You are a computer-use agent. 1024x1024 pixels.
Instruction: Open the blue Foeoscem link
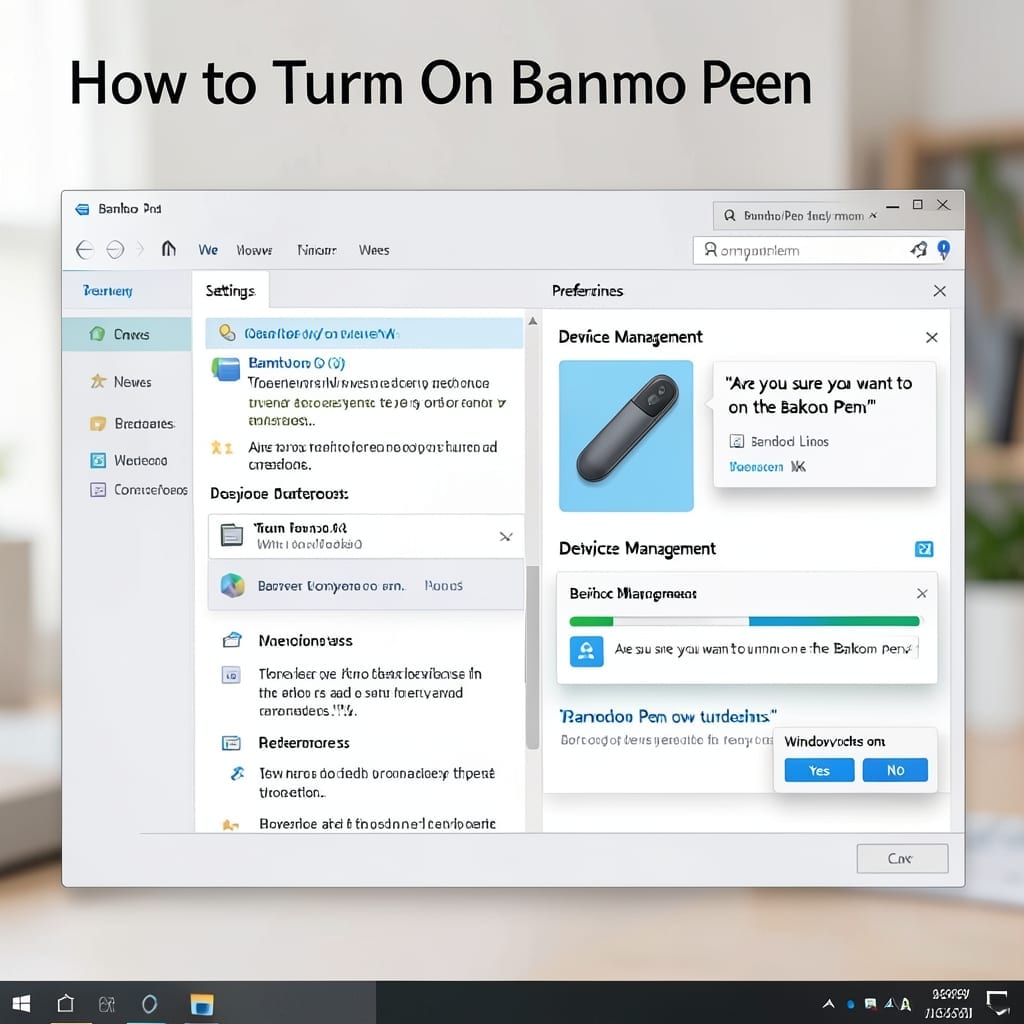click(756, 467)
